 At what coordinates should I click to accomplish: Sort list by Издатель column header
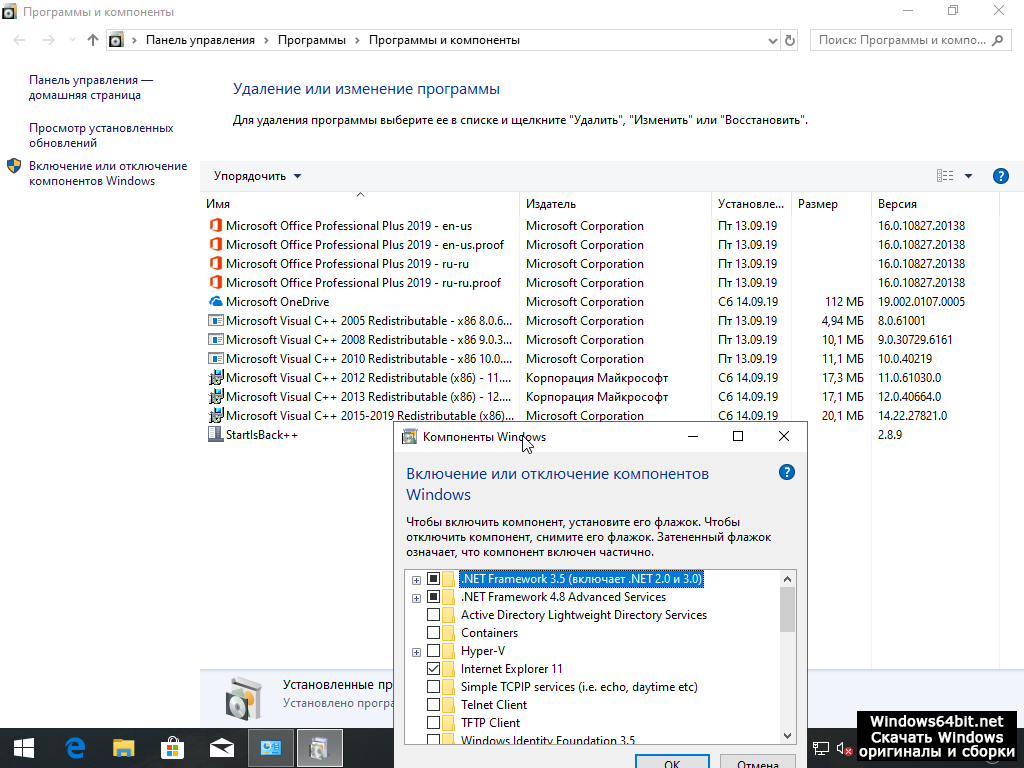pyautogui.click(x=551, y=204)
